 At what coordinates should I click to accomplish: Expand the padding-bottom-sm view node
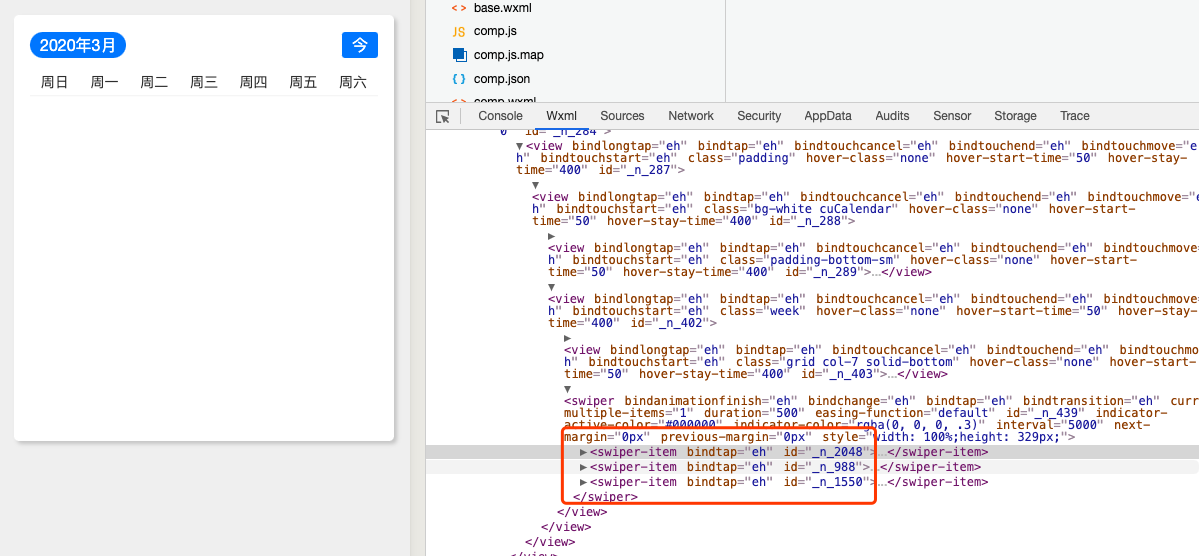point(552,236)
